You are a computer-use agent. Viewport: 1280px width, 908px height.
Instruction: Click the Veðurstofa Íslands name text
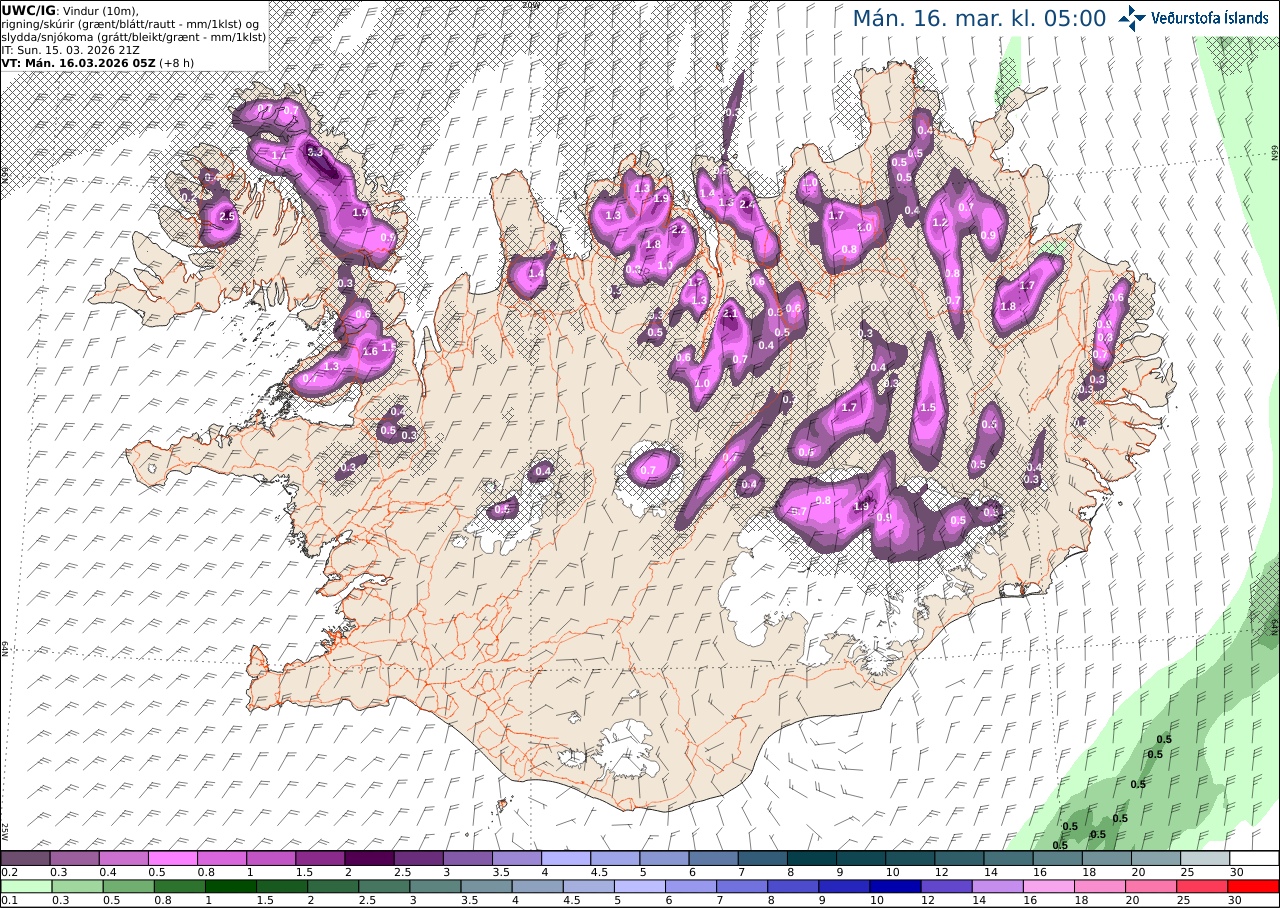[1209, 18]
